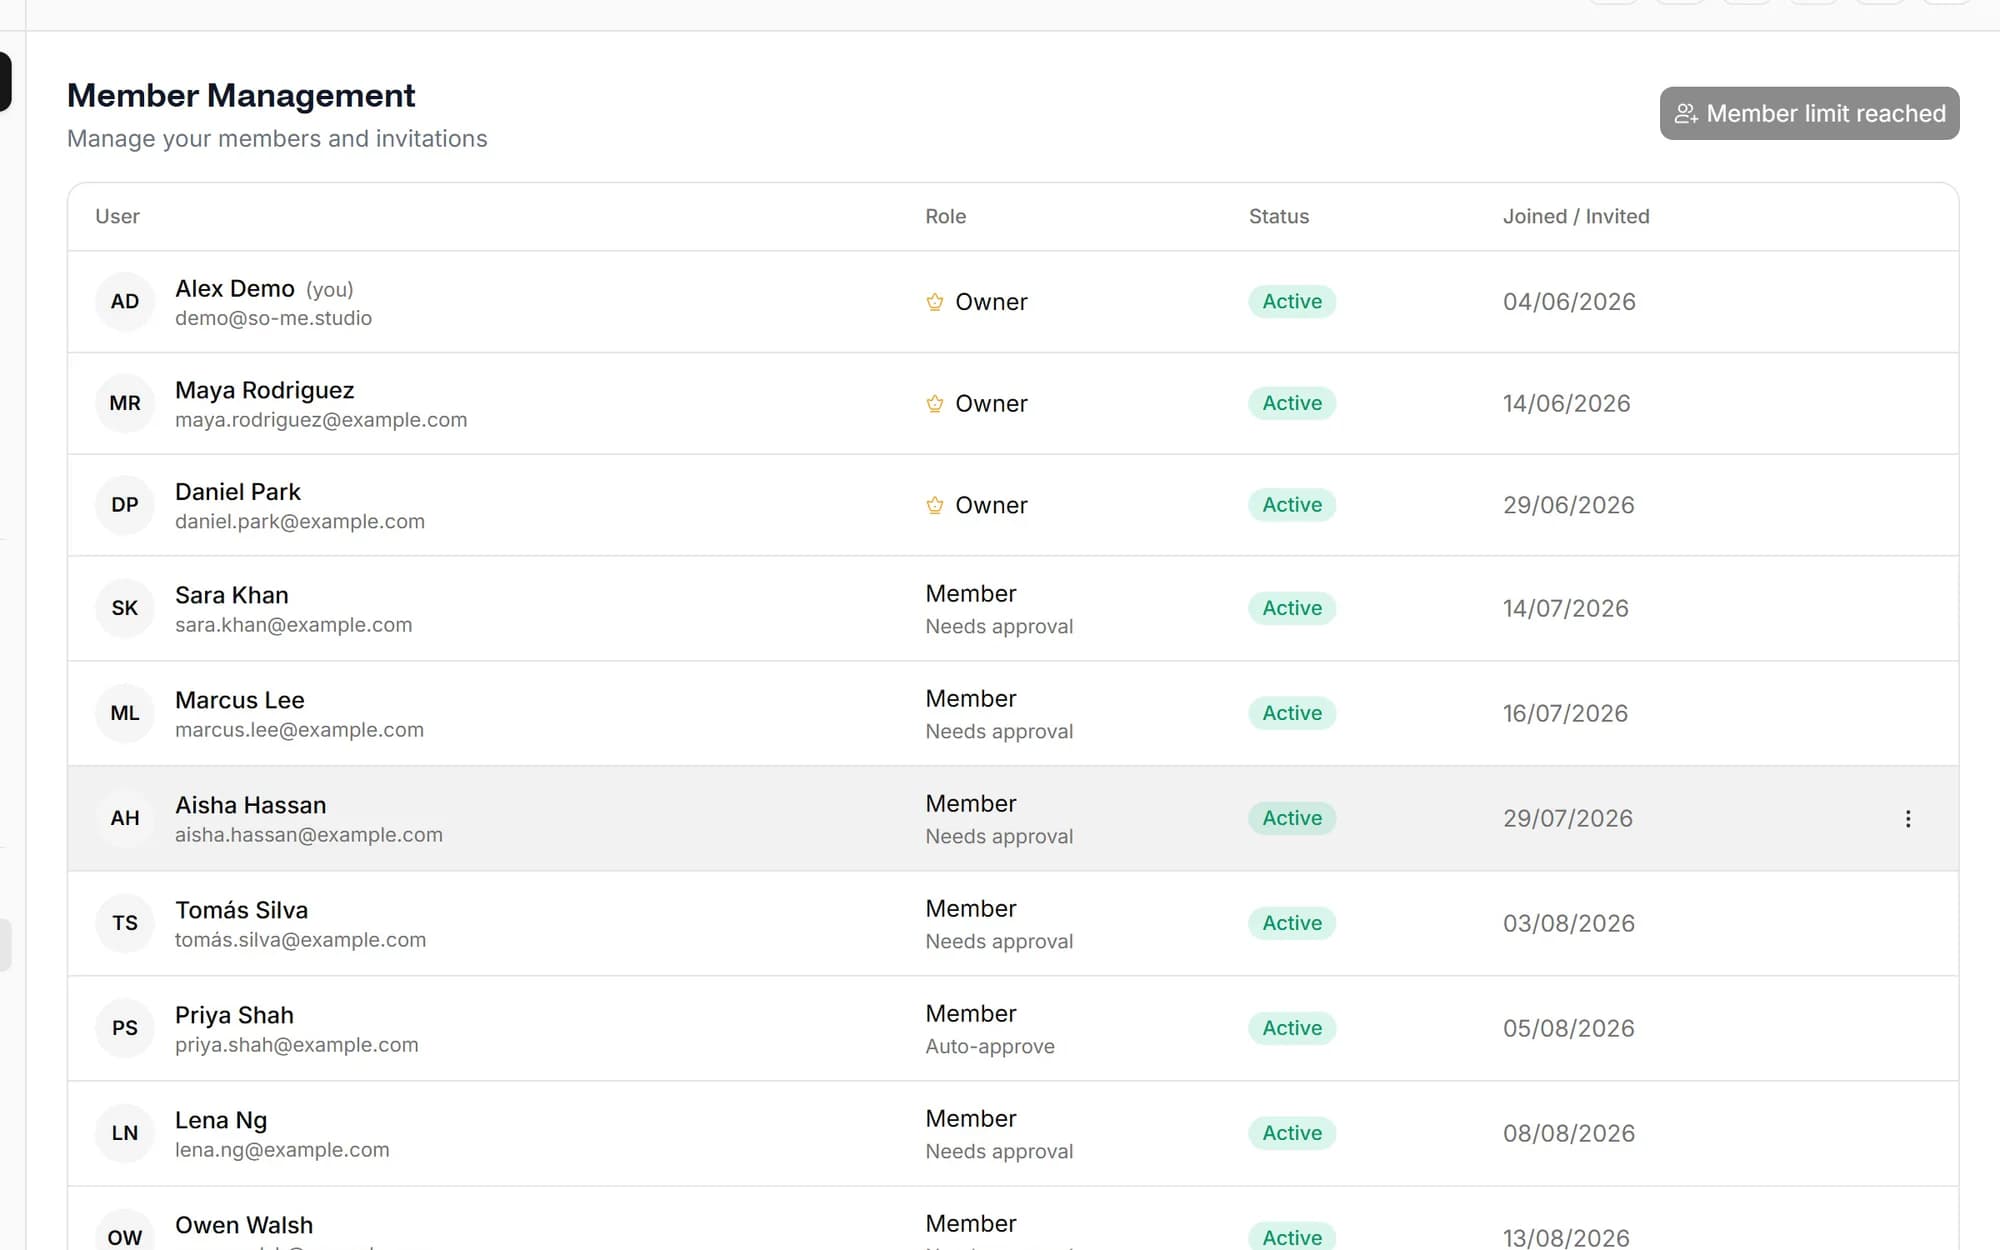Open the three-dot menu for Aisha Hassan

pyautogui.click(x=1907, y=819)
